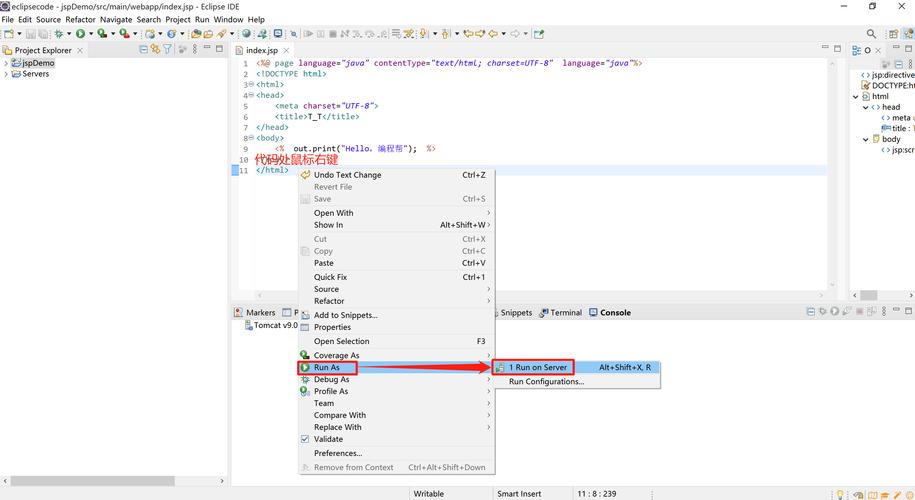915x500 pixels.
Task: Click the Open Web Browser globe icon
Action: pyautogui.click(x=247, y=34)
